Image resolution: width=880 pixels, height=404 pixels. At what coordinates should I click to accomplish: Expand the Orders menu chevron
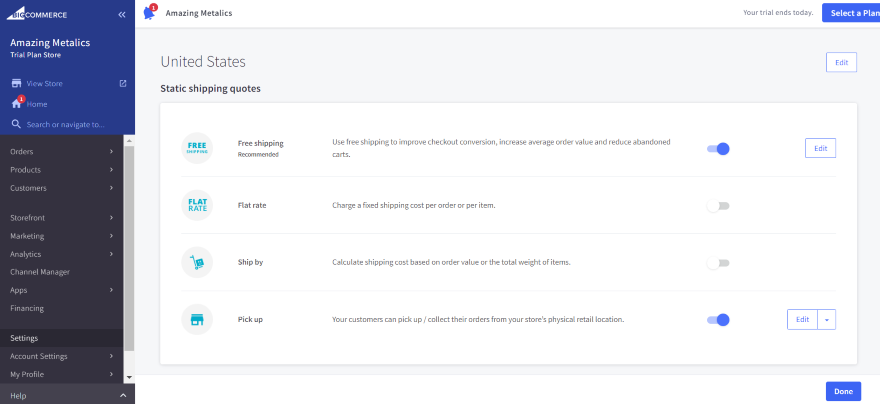coord(112,152)
